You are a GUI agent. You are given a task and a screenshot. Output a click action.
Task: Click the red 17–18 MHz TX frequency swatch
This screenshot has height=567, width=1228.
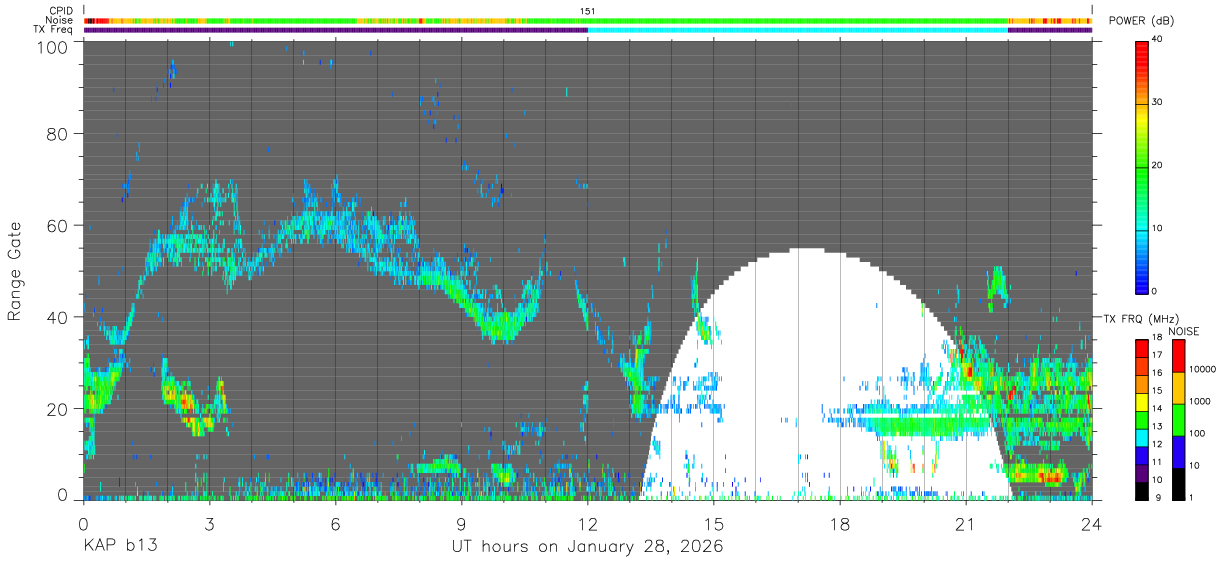click(1141, 347)
